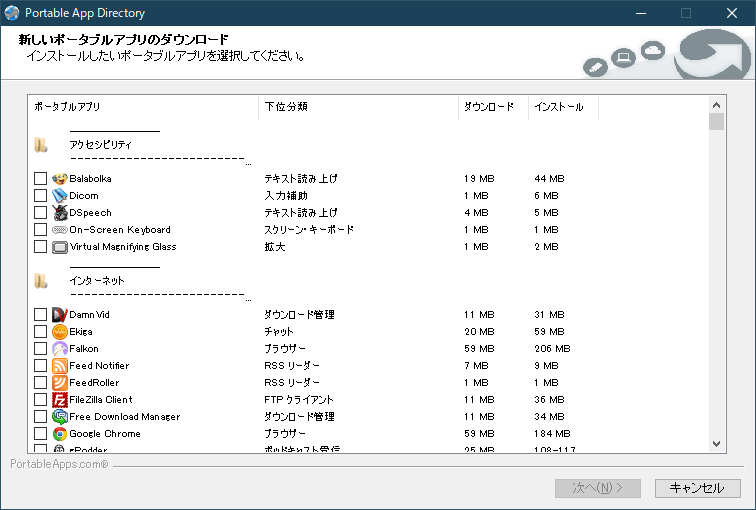
Task: Click the Google Chrome icon
Action: pyautogui.click(x=60, y=434)
